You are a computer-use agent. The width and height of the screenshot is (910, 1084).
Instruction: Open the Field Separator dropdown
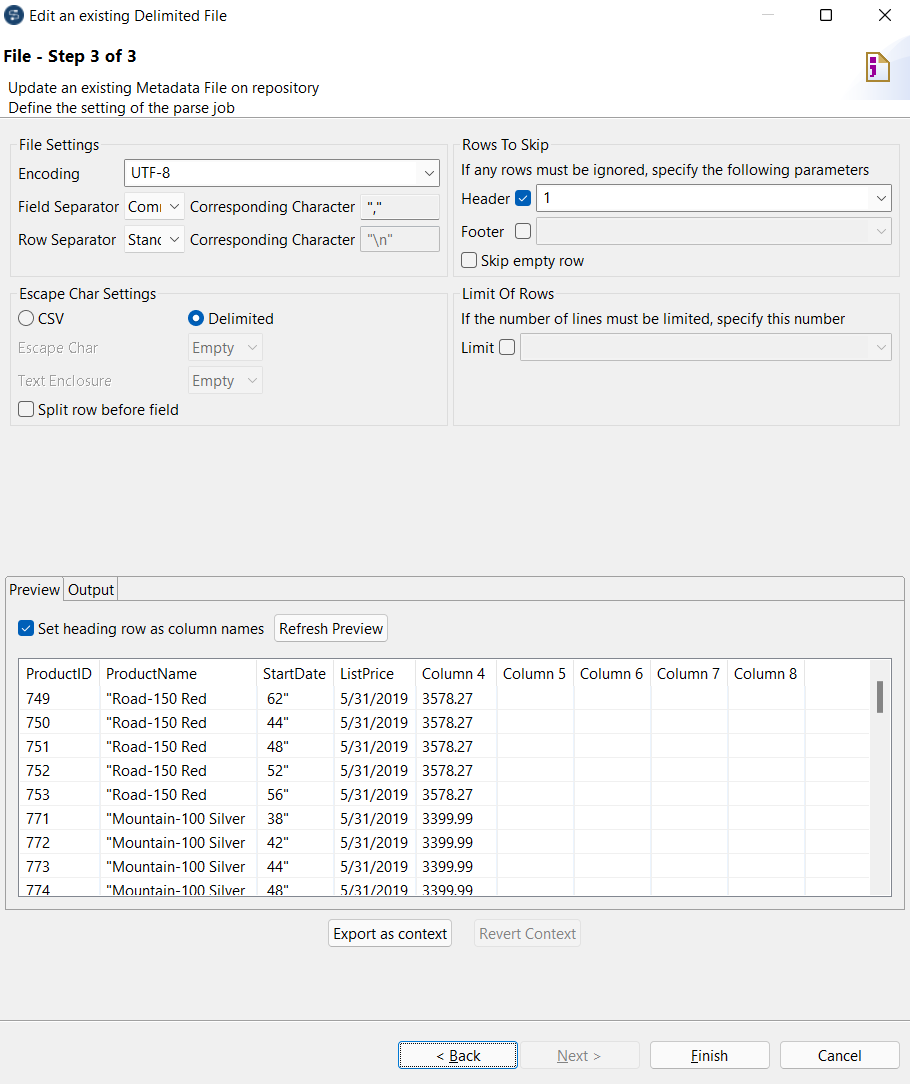point(154,207)
